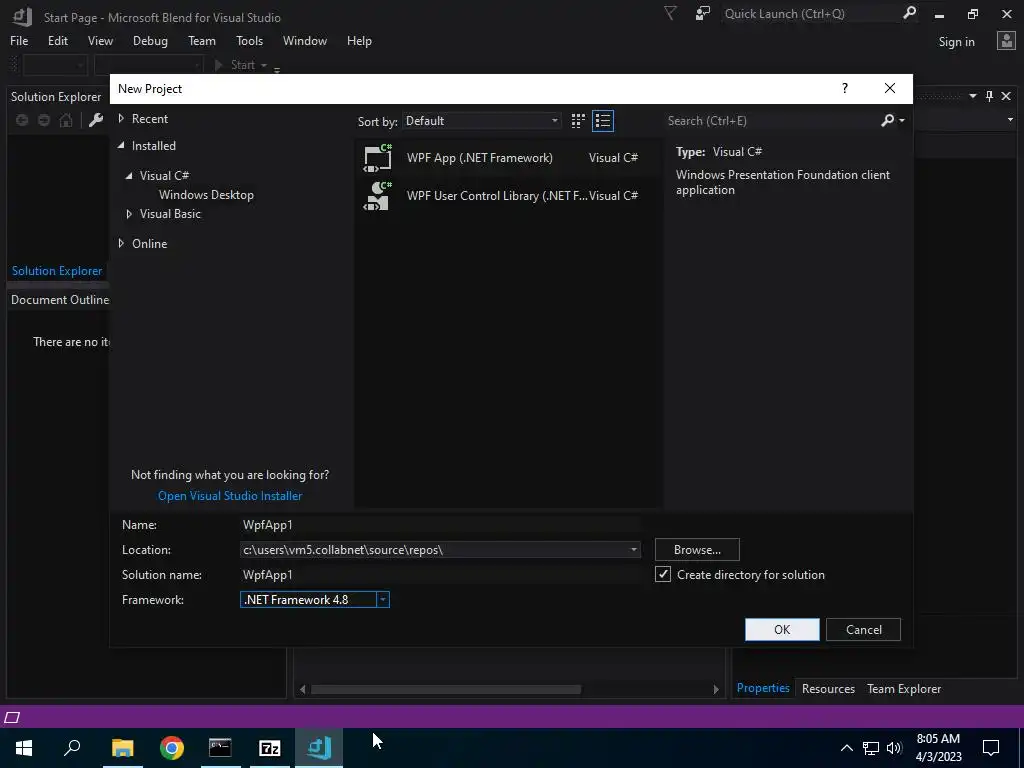Click the notifications flag icon
1024x768 pixels.
coord(670,13)
